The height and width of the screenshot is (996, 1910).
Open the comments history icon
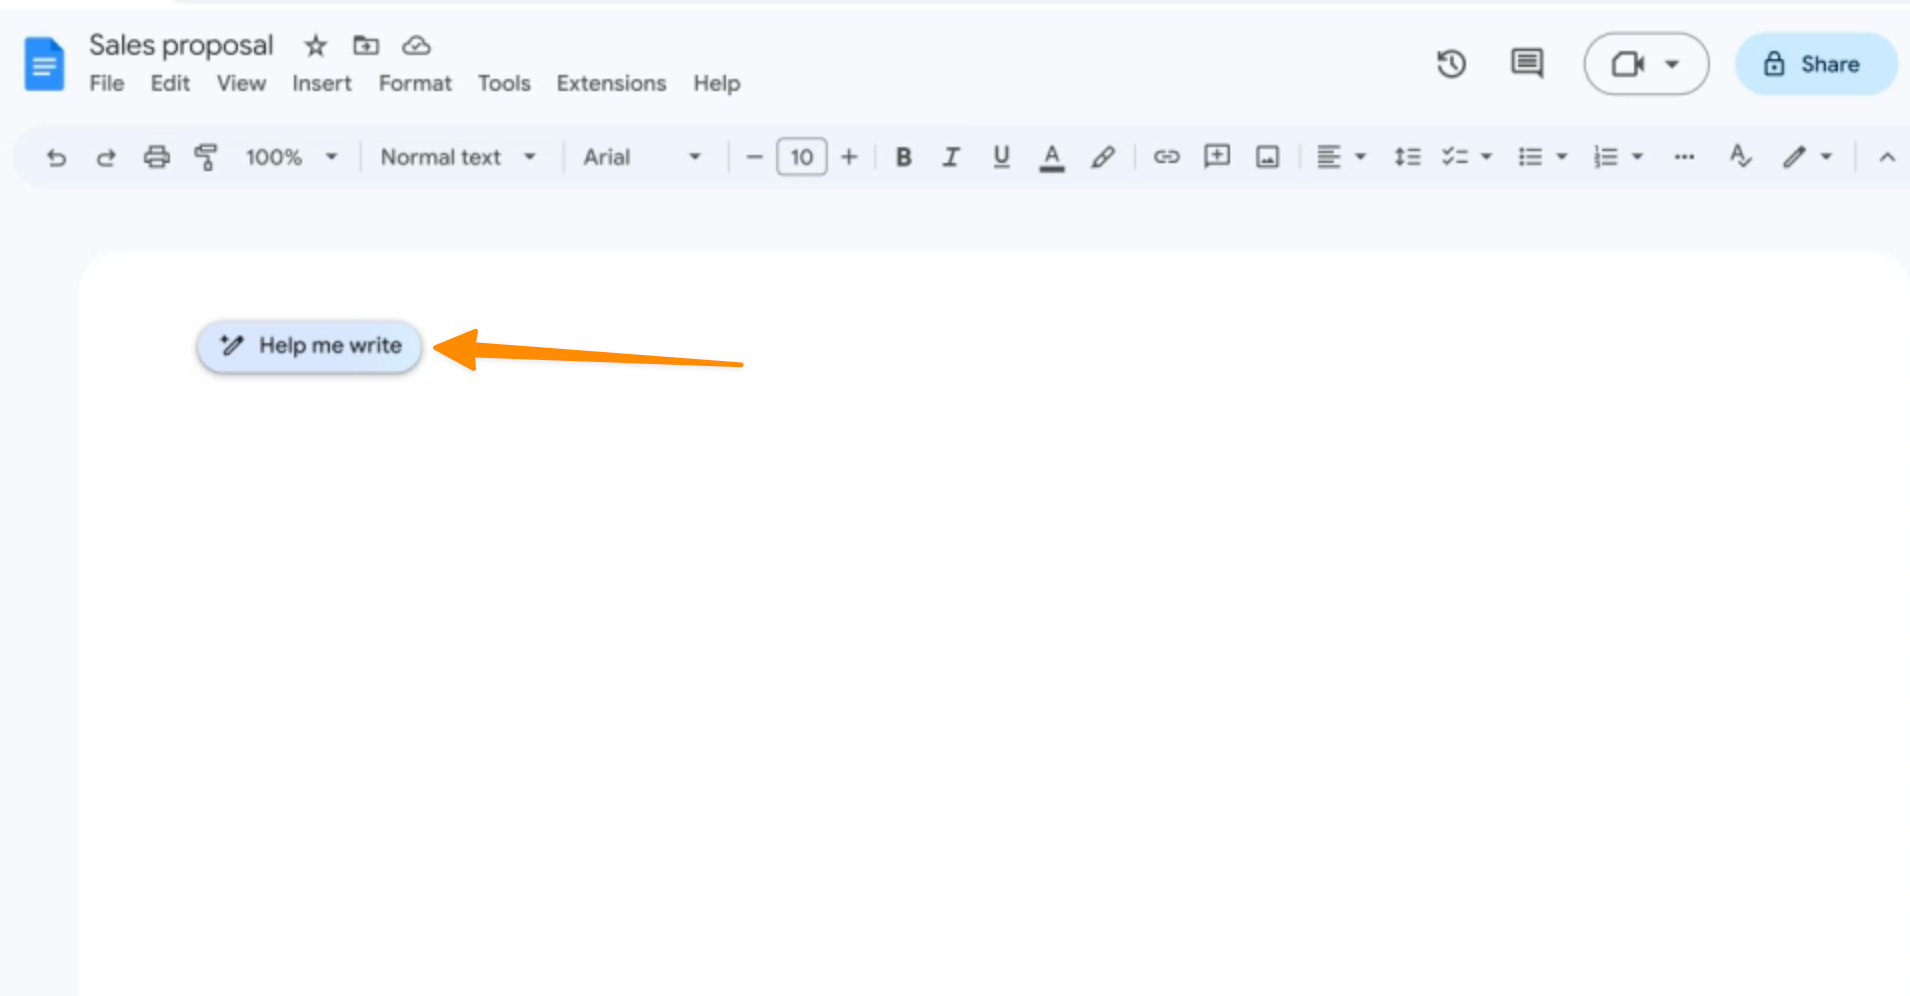pyautogui.click(x=1526, y=64)
